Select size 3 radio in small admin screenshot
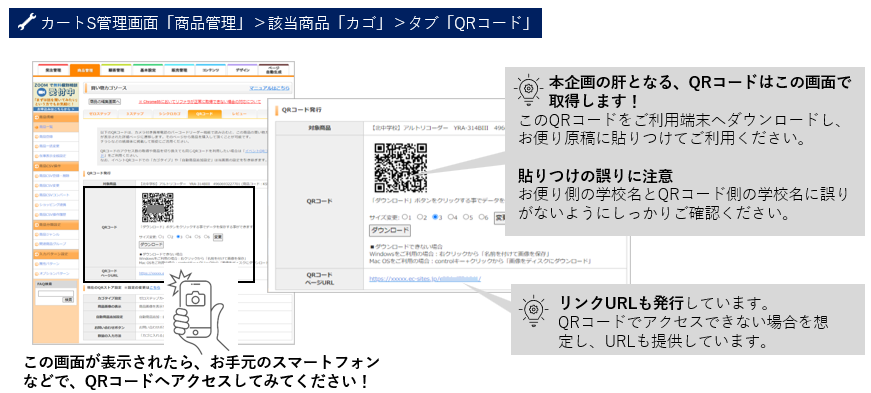871x393 pixels. (x=178, y=236)
